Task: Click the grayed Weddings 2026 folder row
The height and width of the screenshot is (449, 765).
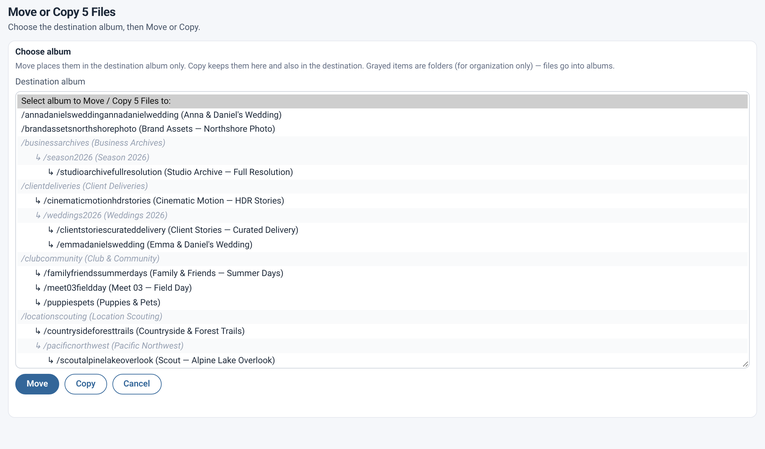Action: [382, 216]
